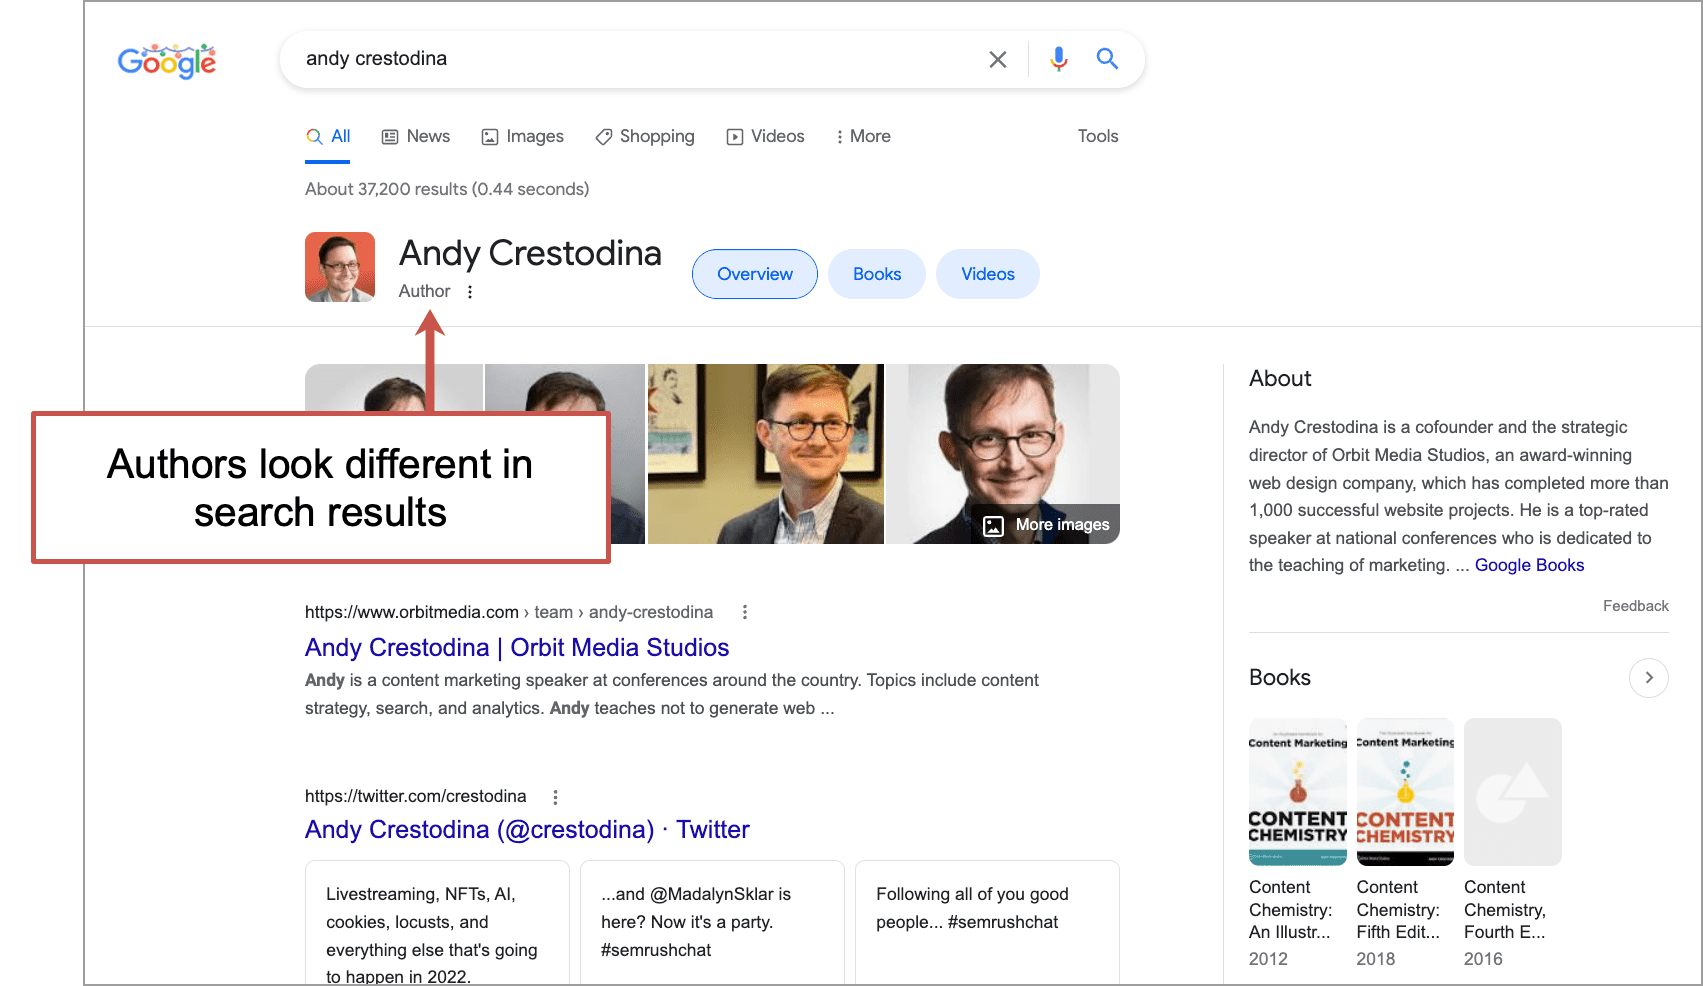Click the Books section heading
This screenshot has height=986, width=1703.
click(1280, 678)
